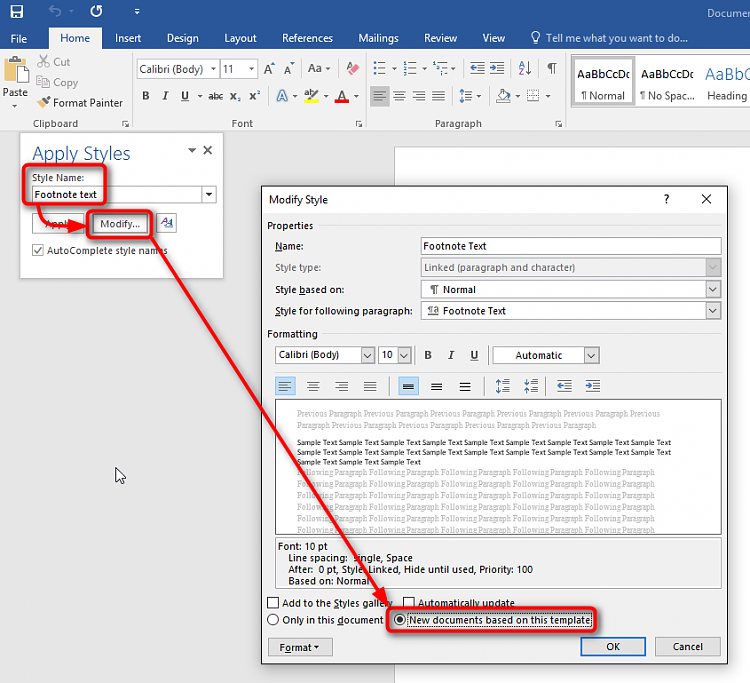Open the Format button menu
The image size is (750, 683).
300,647
